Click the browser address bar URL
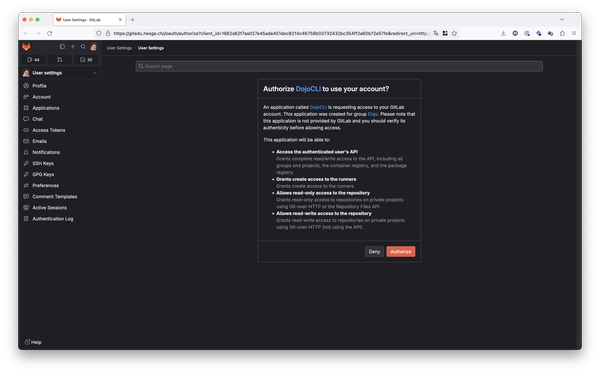The height and width of the screenshot is (374, 600). [x=270, y=33]
